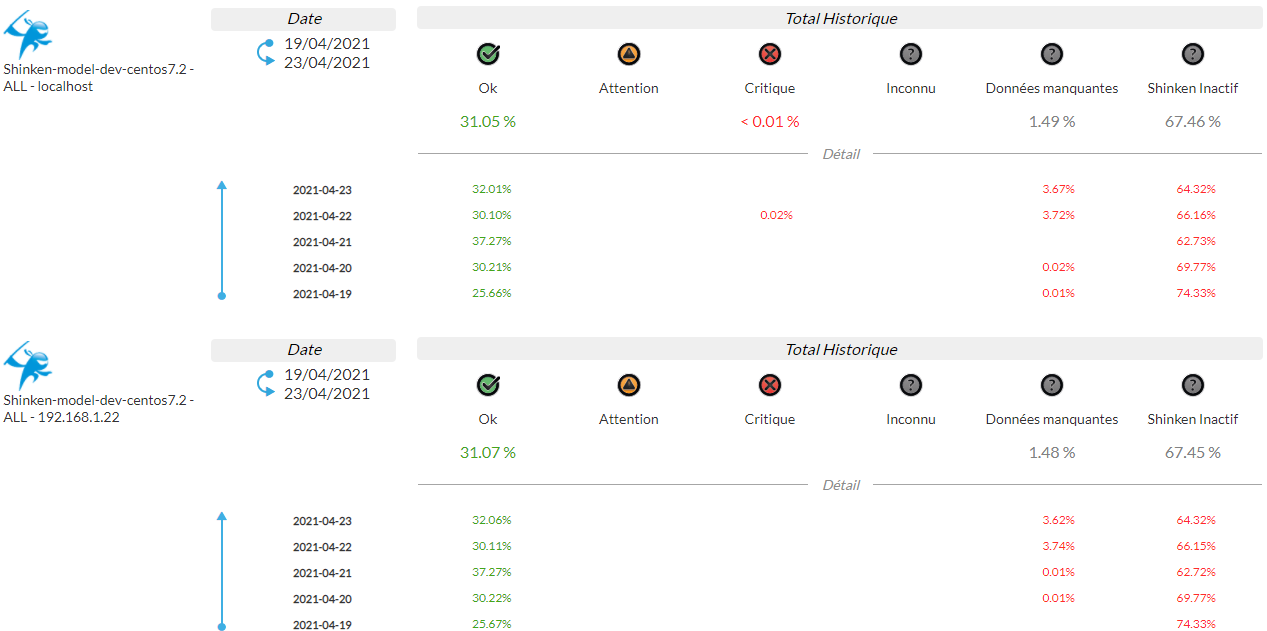
Task: Click the Détail divider label for 192.168.1.22
Action: click(841, 485)
